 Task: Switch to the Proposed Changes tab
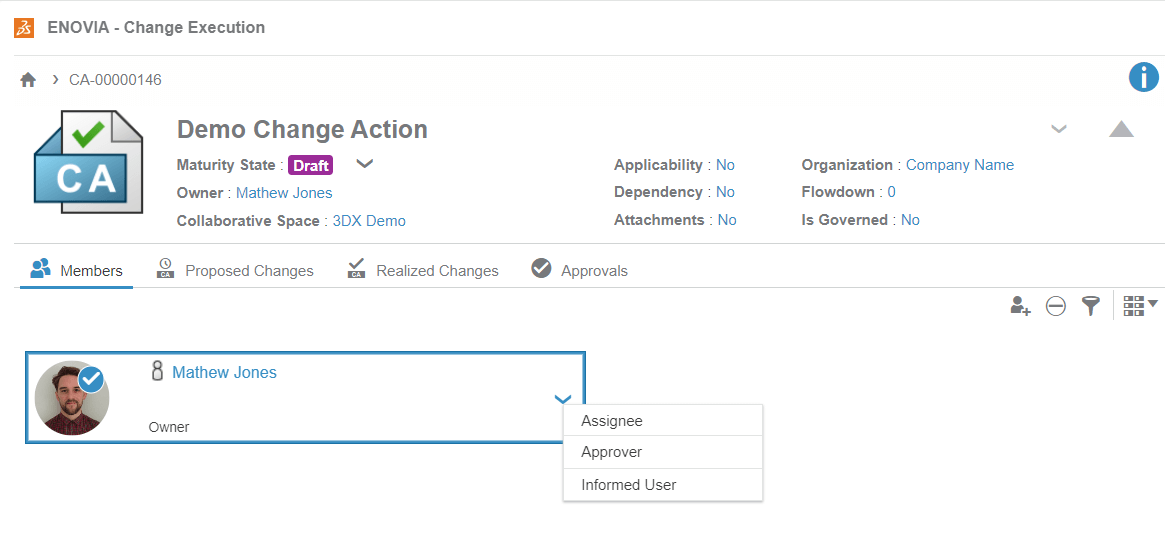[236, 271]
